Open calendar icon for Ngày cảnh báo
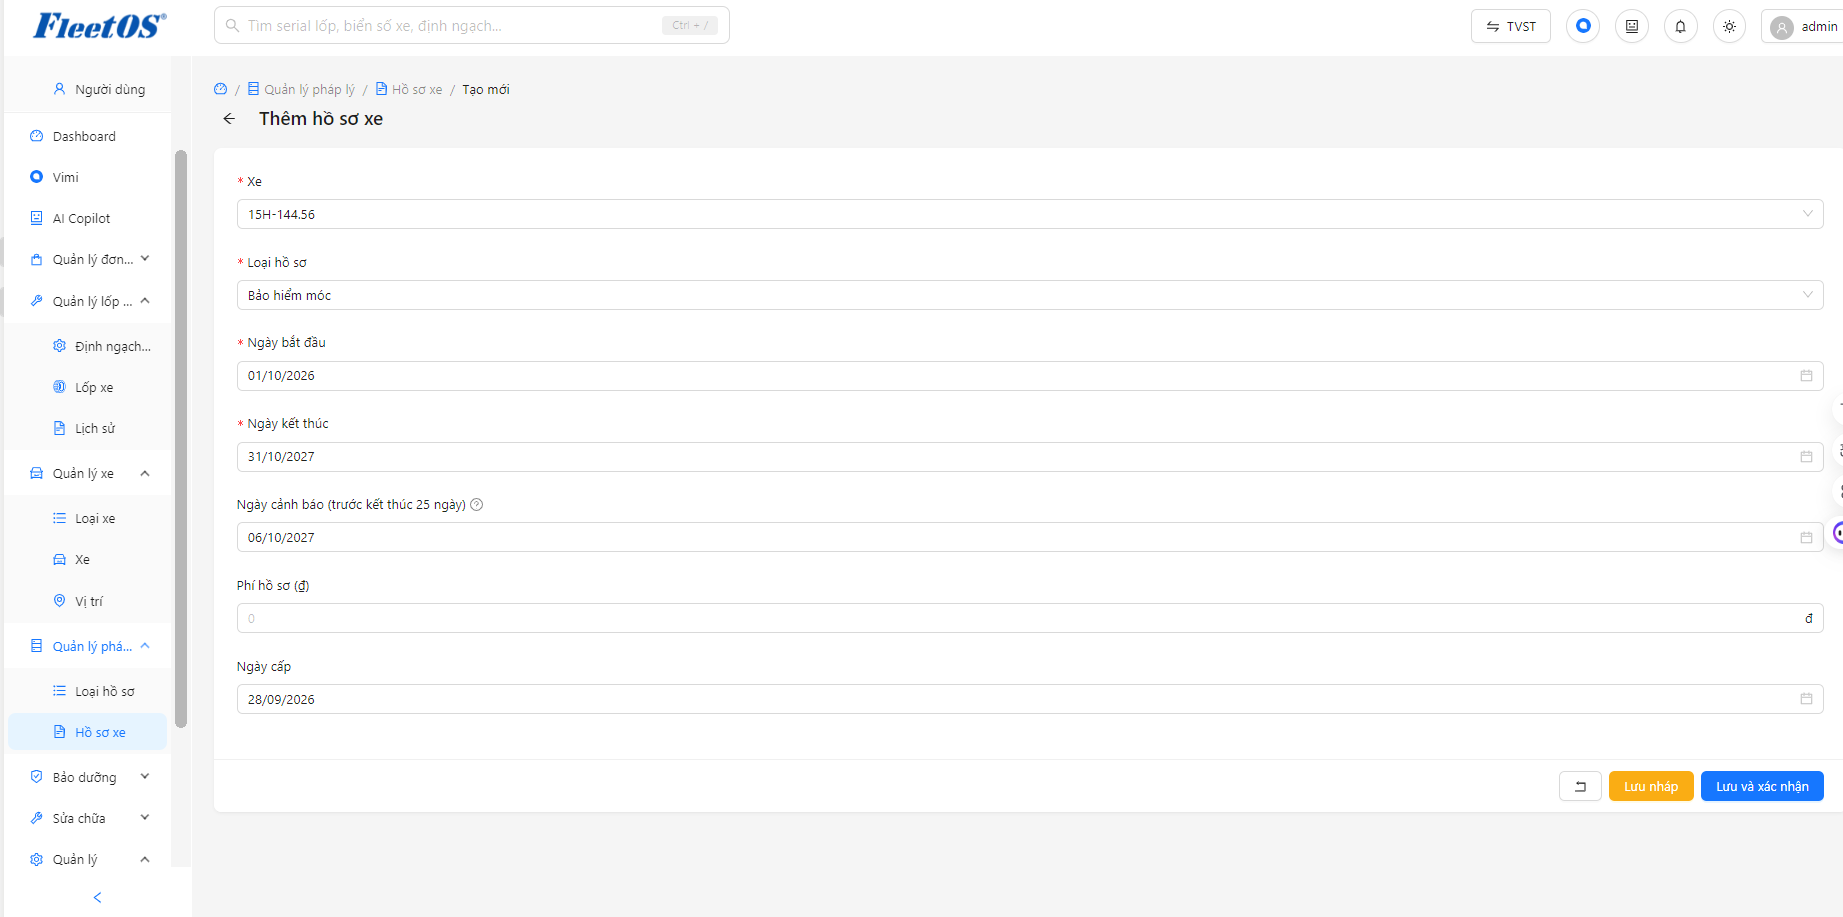The height and width of the screenshot is (917, 1843). point(1806,538)
